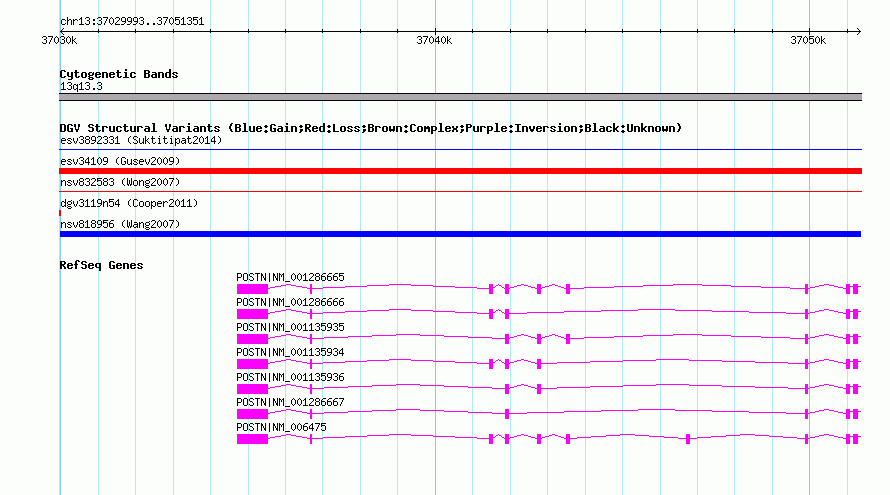Click the small red dgv3119n54 marker

click(60, 213)
